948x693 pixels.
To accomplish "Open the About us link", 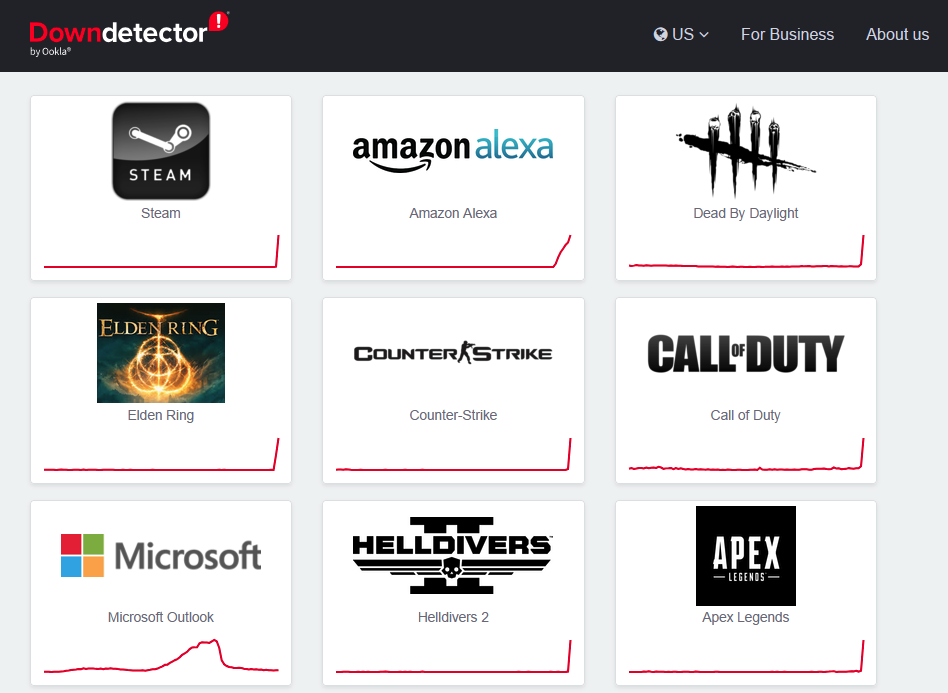I will point(897,34).
